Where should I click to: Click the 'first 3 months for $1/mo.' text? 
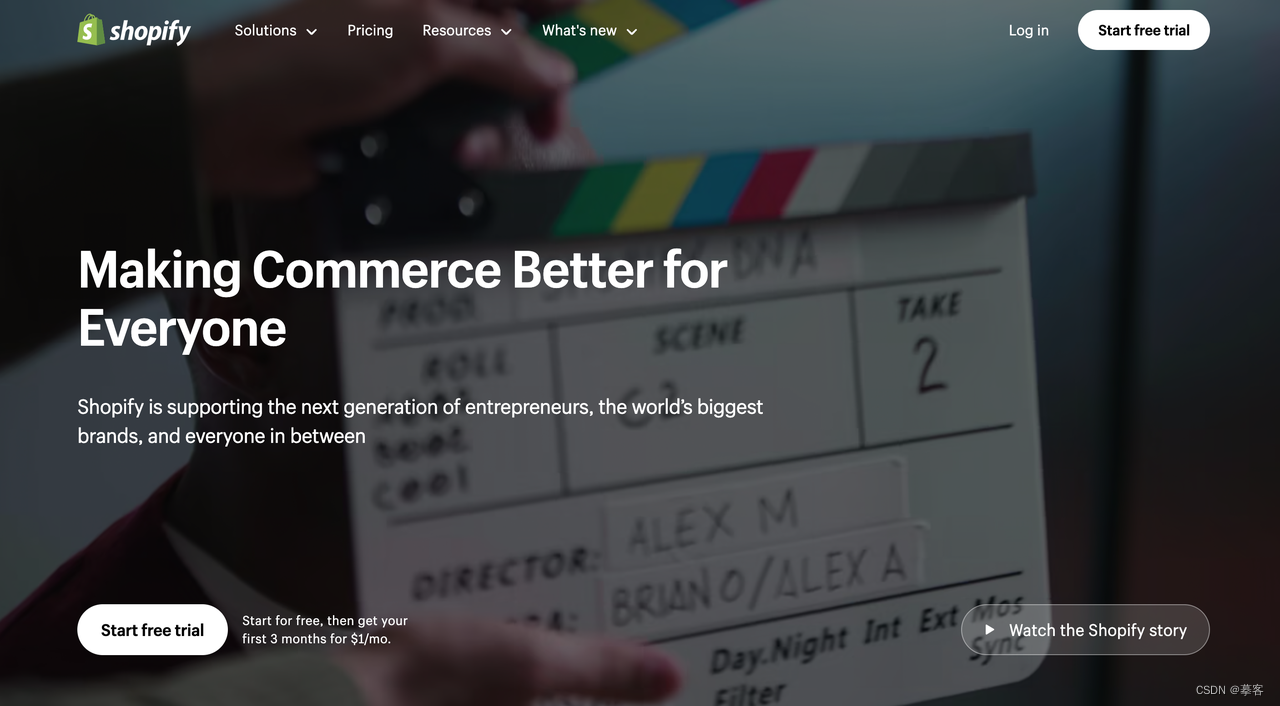[x=316, y=639]
